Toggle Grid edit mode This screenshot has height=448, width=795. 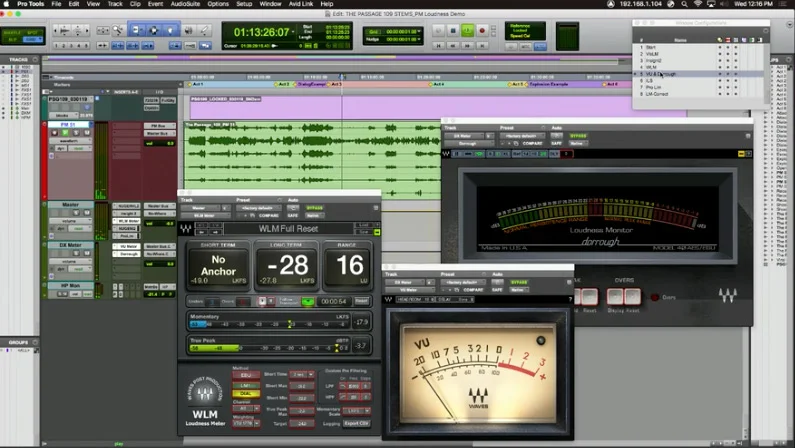[x=33, y=40]
